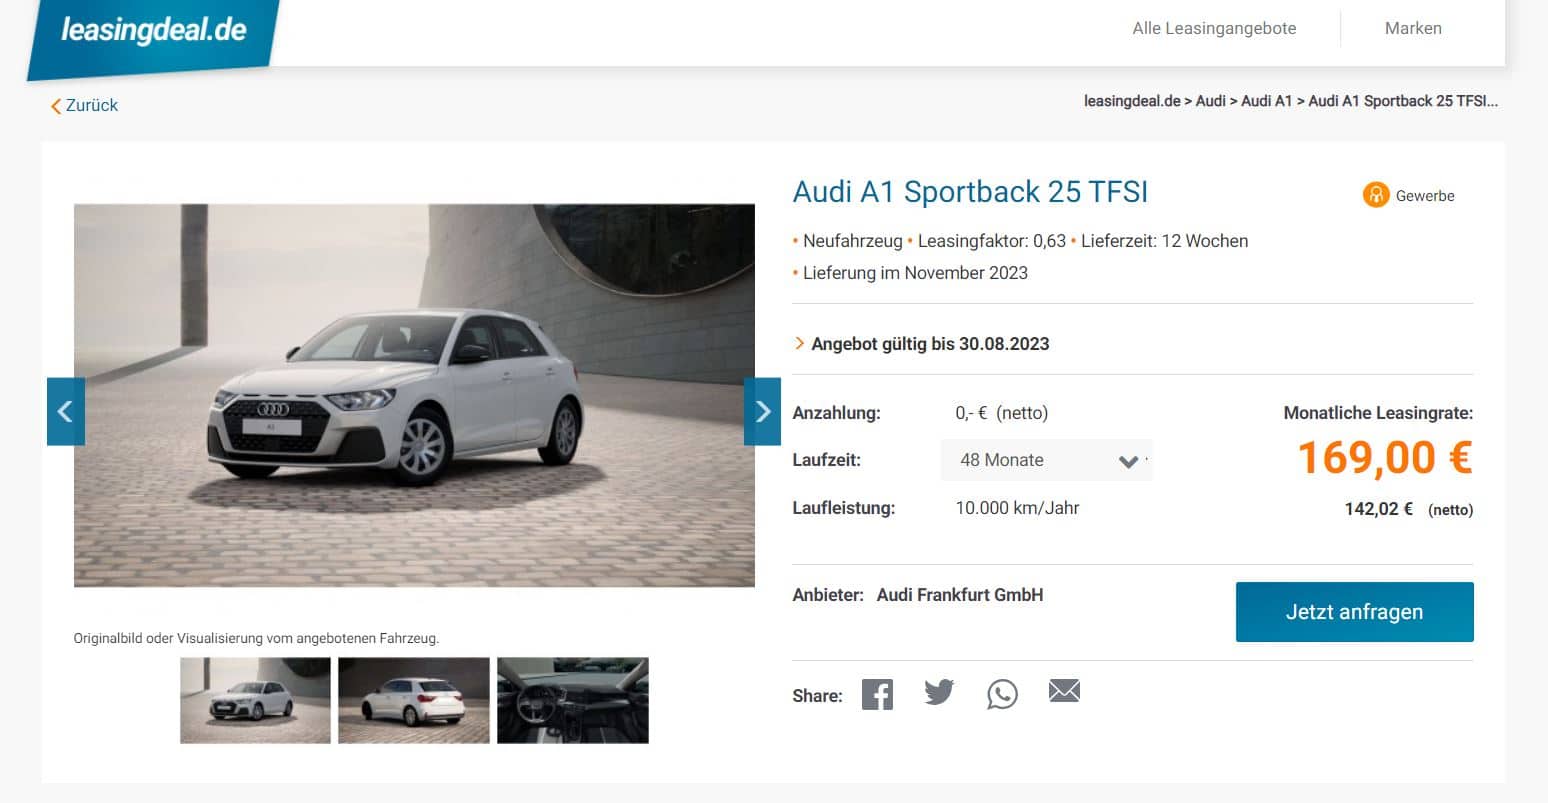Share the offer by email
Screen dimensions: 1548x803
(1064, 691)
